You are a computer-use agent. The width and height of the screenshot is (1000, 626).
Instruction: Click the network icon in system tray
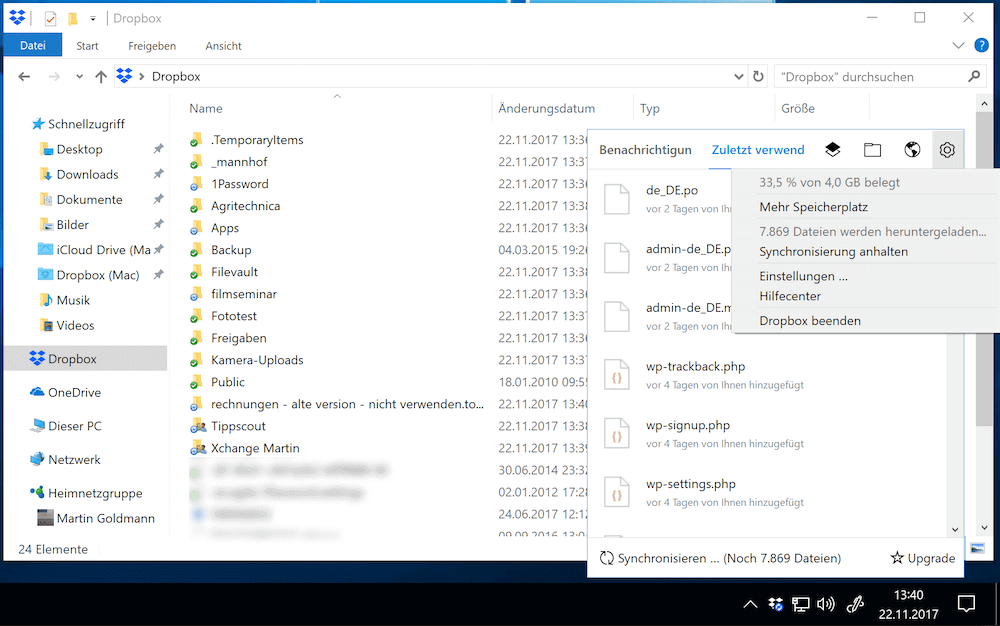click(x=800, y=604)
